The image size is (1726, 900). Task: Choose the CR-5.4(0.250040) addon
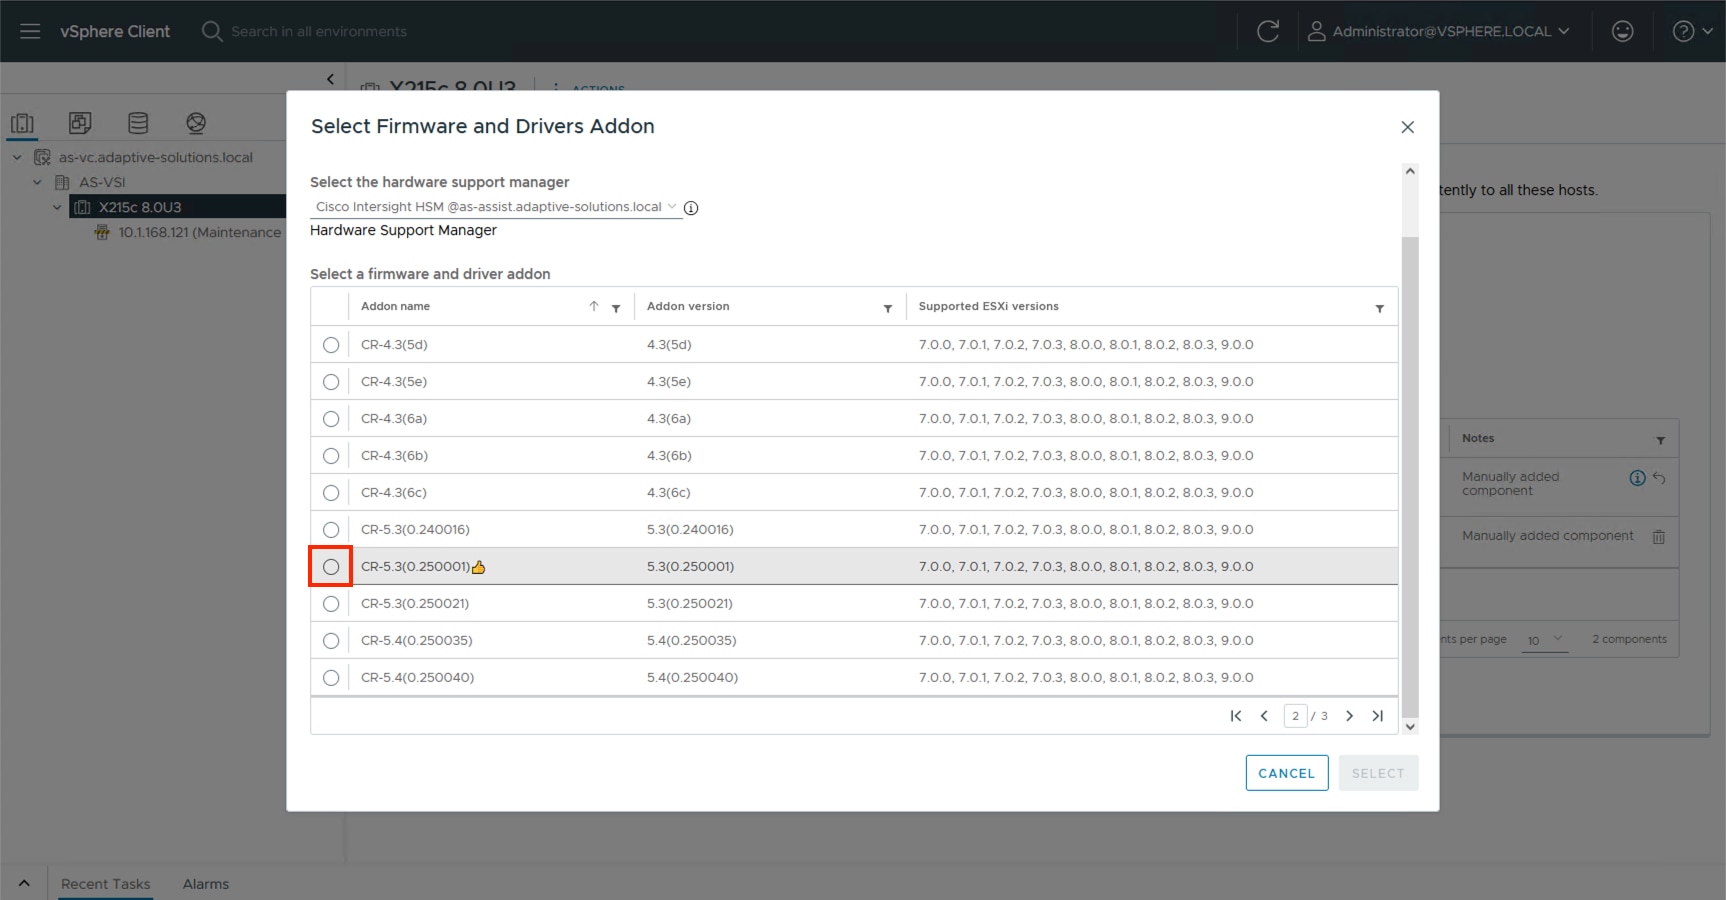pos(330,677)
